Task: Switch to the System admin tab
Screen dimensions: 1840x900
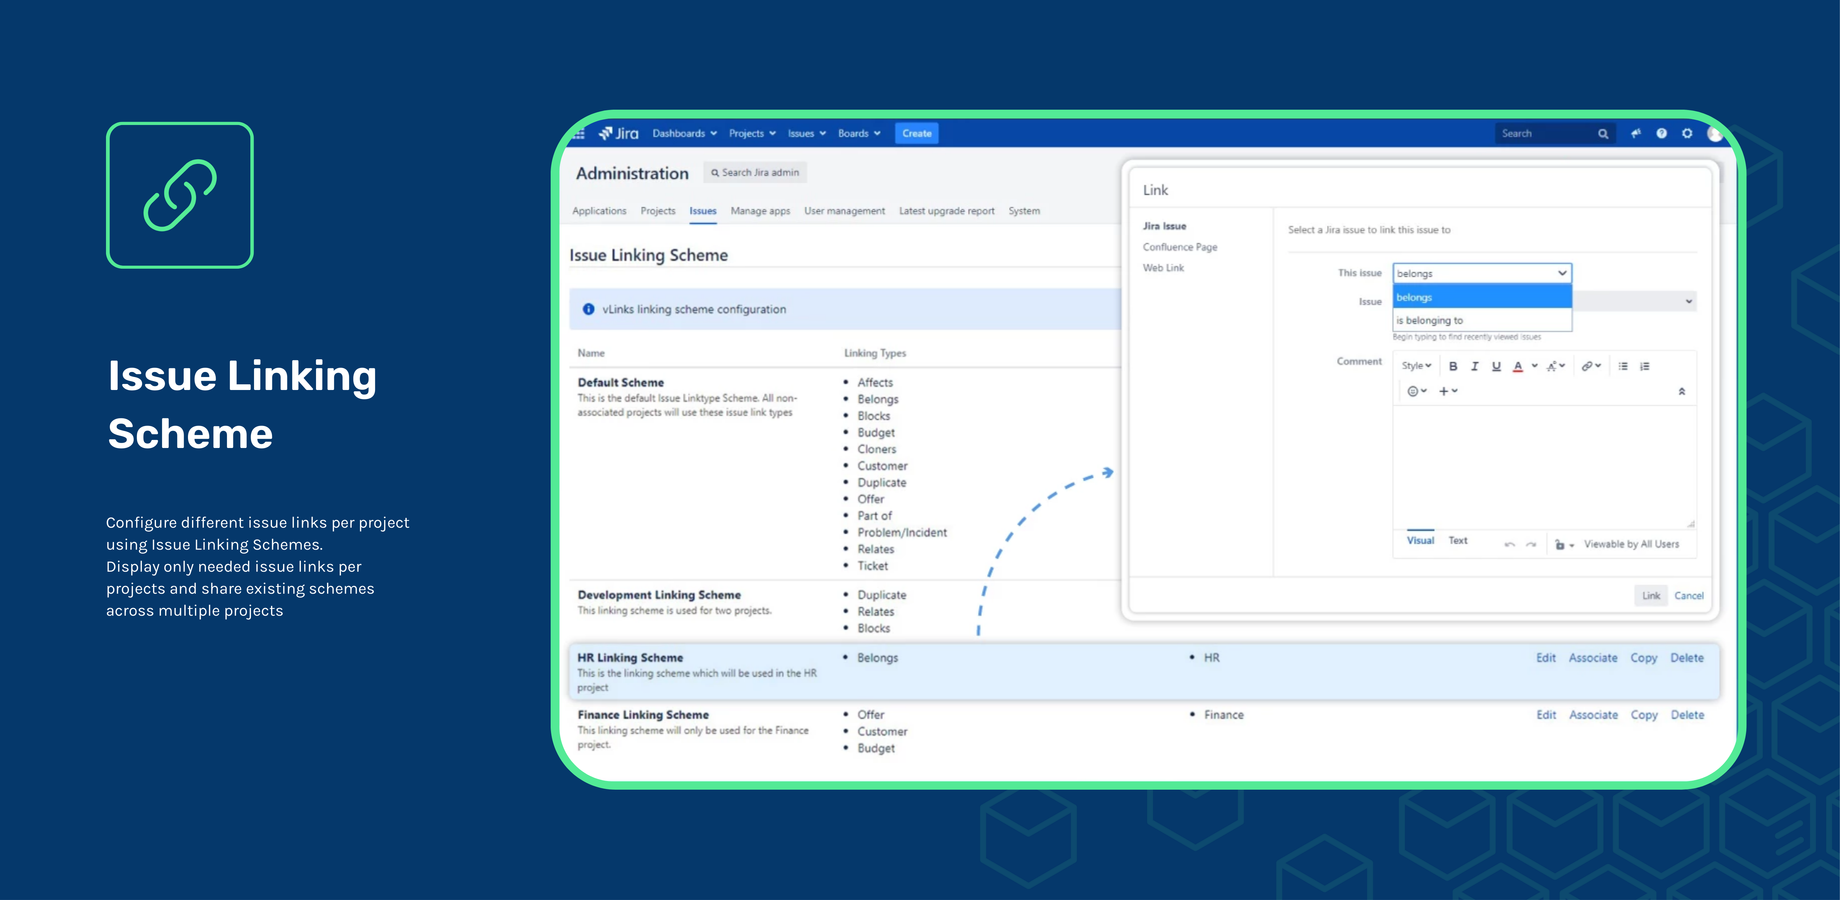Action: pos(1024,211)
